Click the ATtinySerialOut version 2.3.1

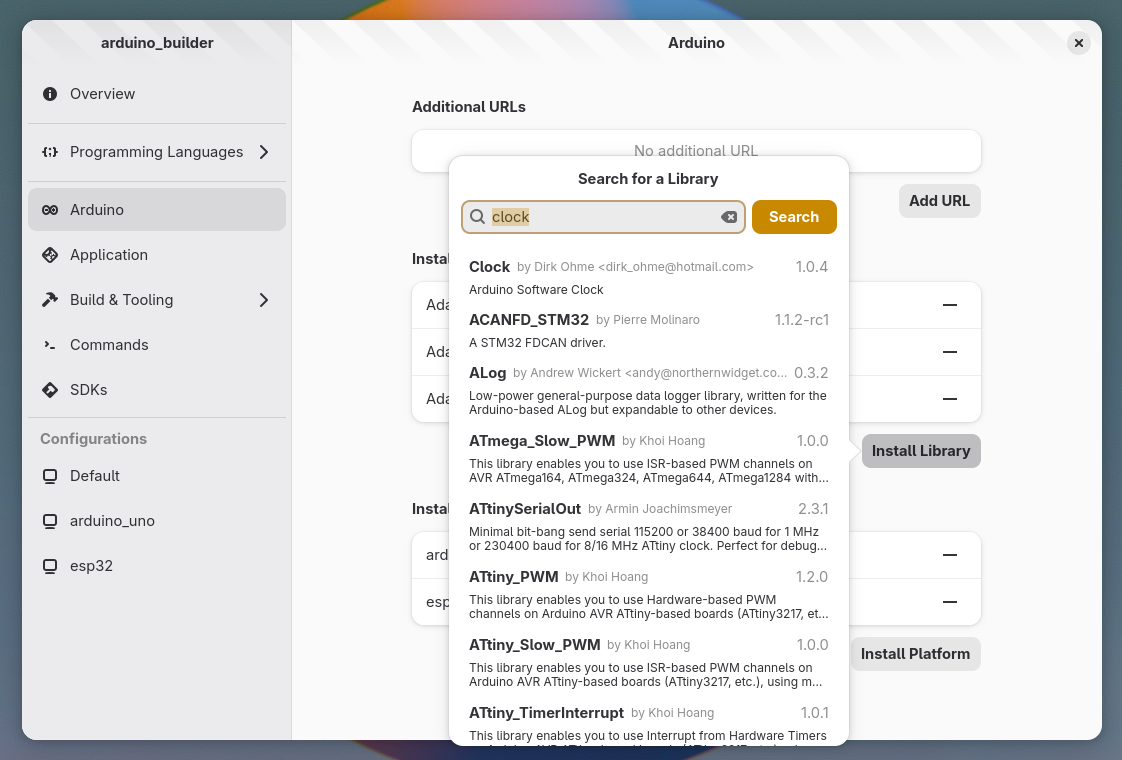click(x=813, y=509)
